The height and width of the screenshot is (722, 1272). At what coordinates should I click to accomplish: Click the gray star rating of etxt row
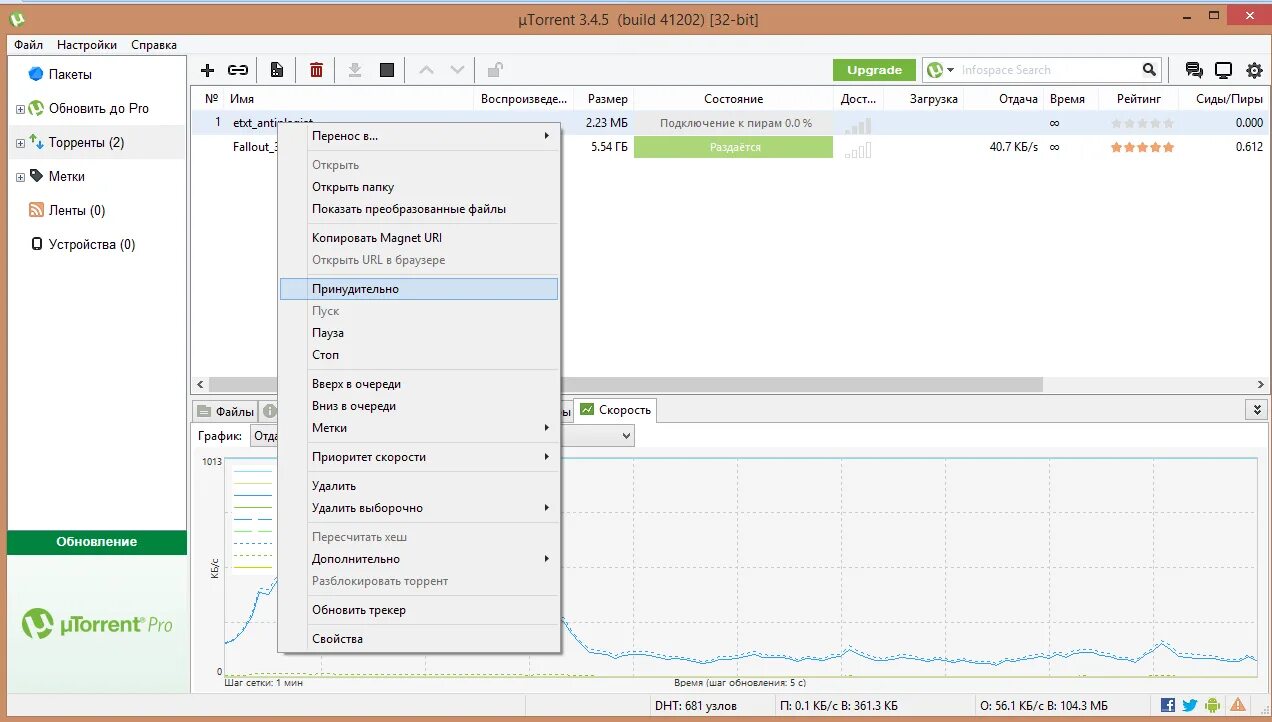pos(1142,123)
